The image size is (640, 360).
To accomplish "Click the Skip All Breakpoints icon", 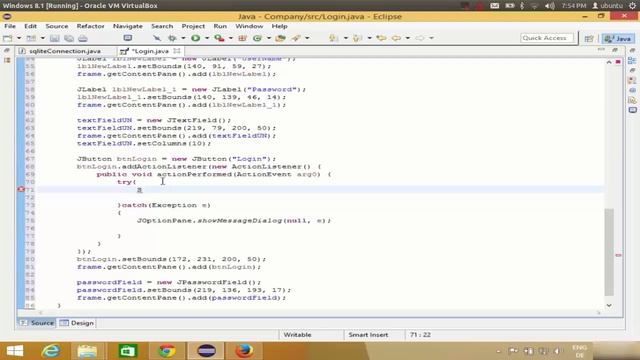I will point(157,38).
